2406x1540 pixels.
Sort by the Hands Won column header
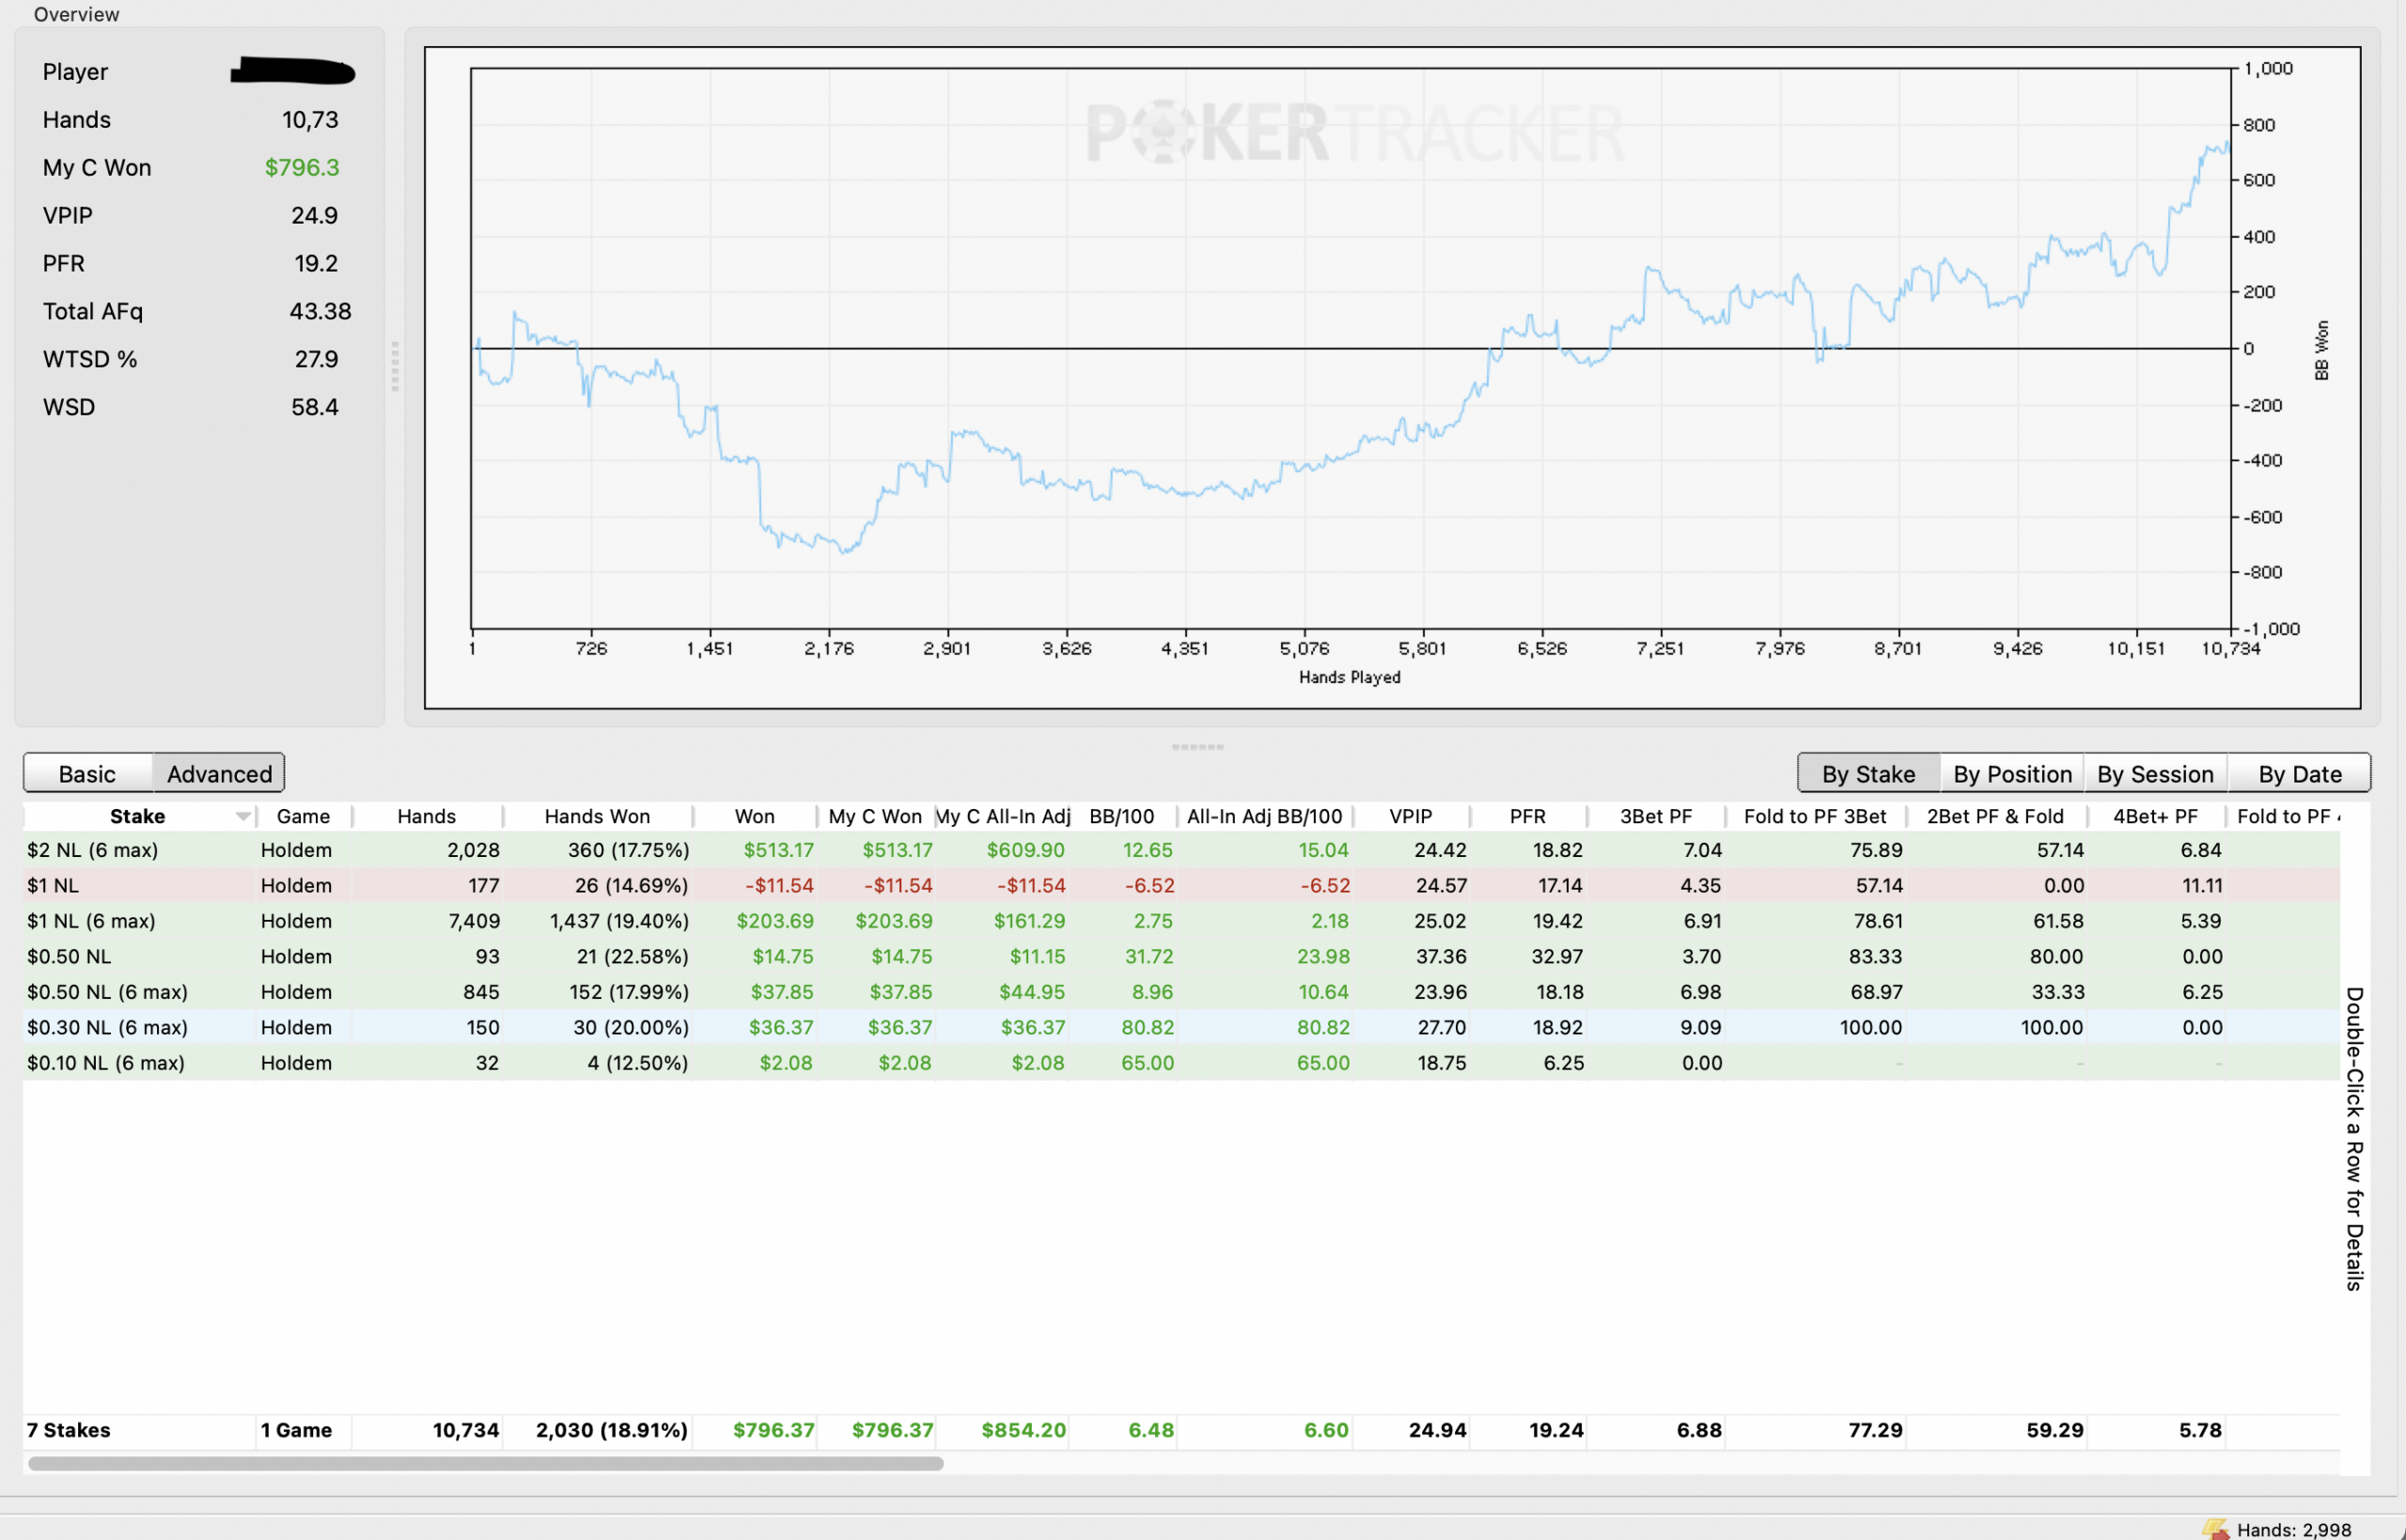pos(597,817)
